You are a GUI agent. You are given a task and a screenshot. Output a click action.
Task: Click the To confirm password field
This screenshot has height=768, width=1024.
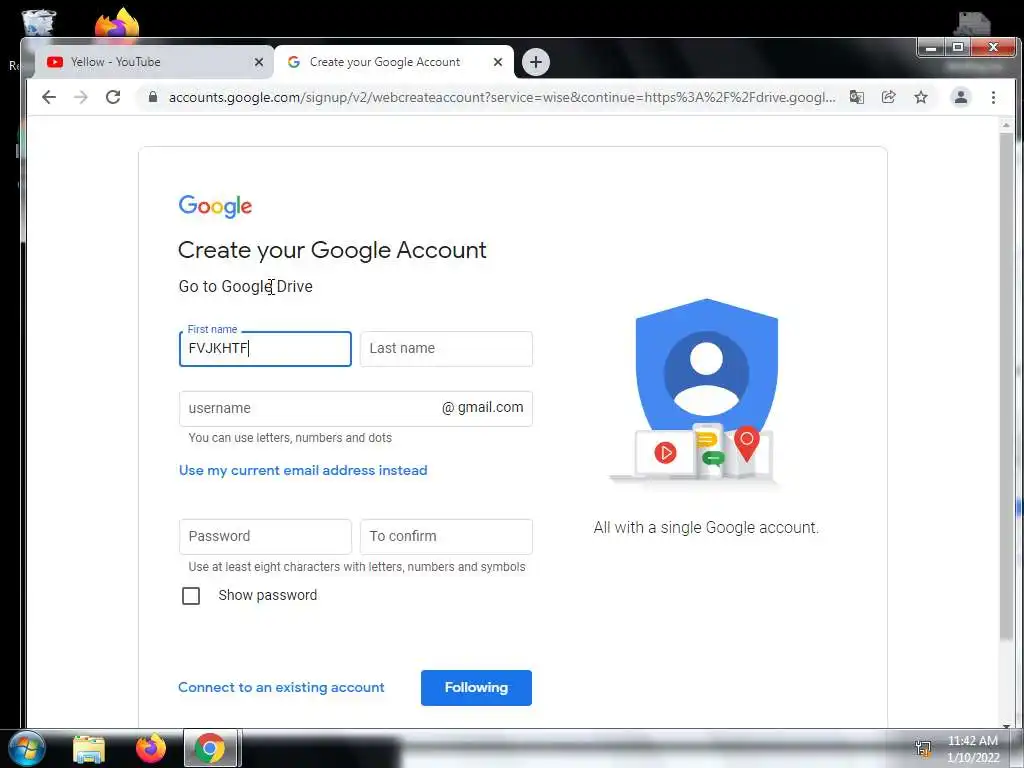[446, 537]
